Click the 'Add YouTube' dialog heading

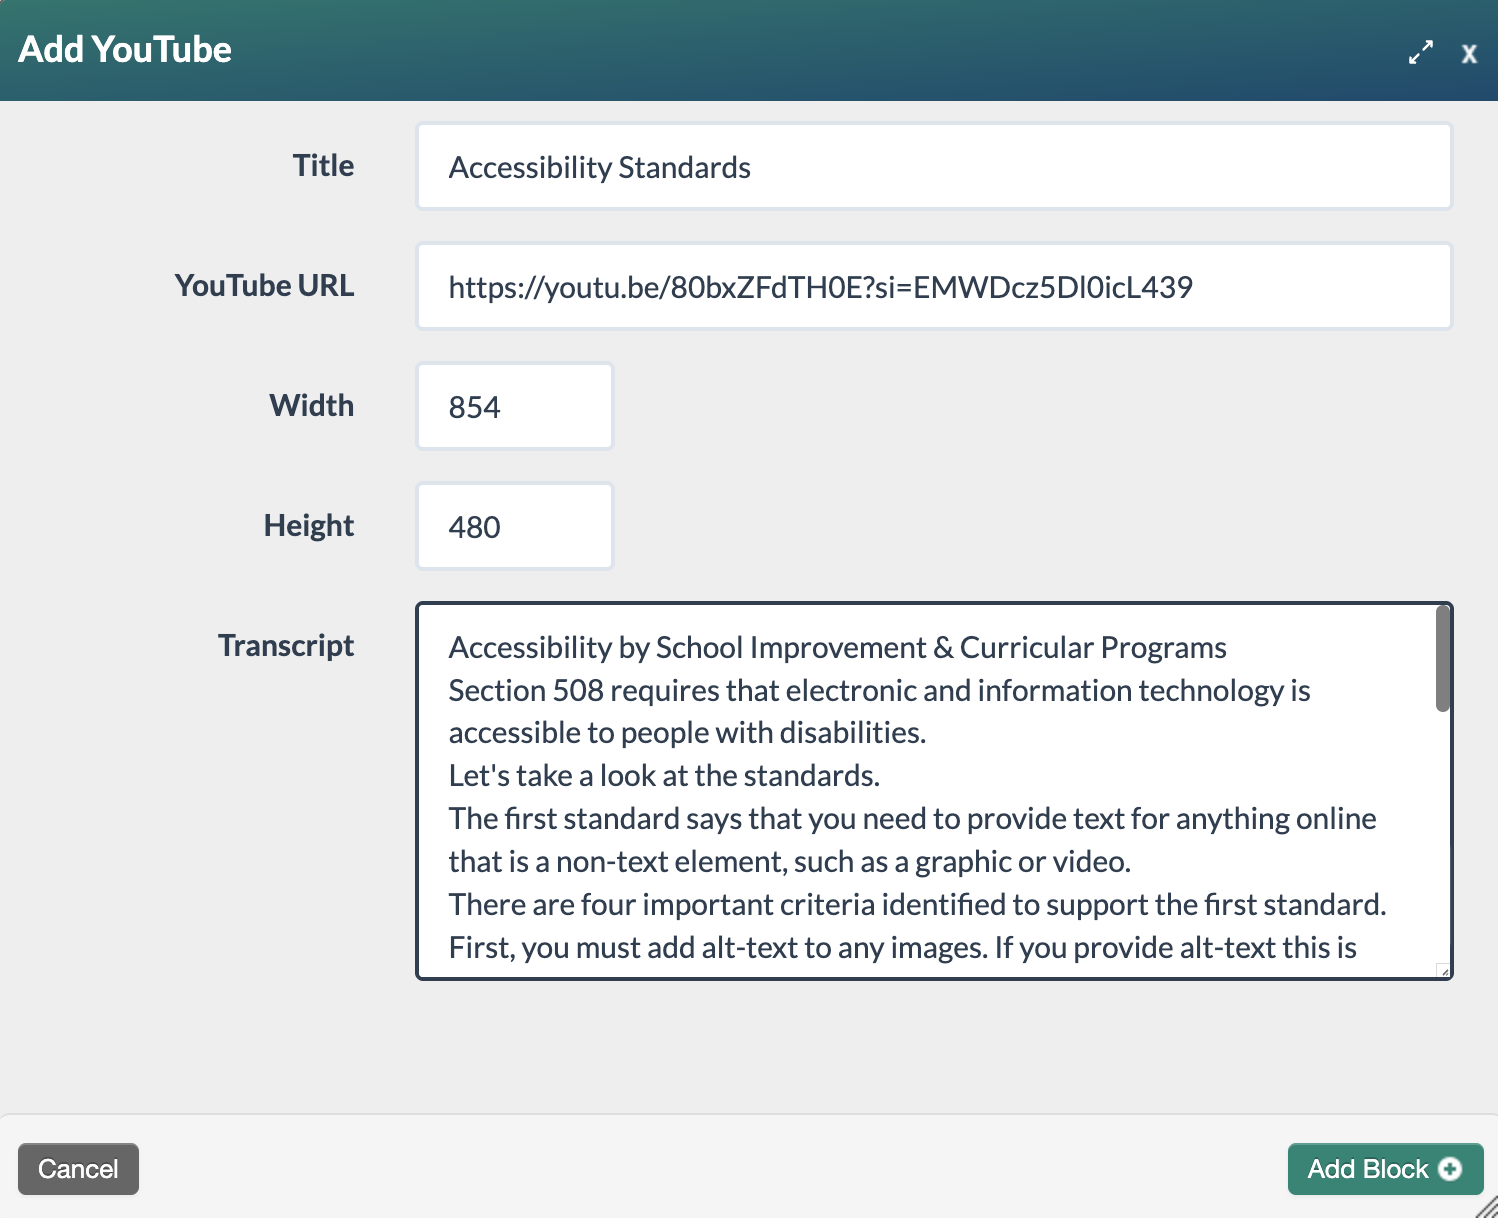tap(125, 50)
